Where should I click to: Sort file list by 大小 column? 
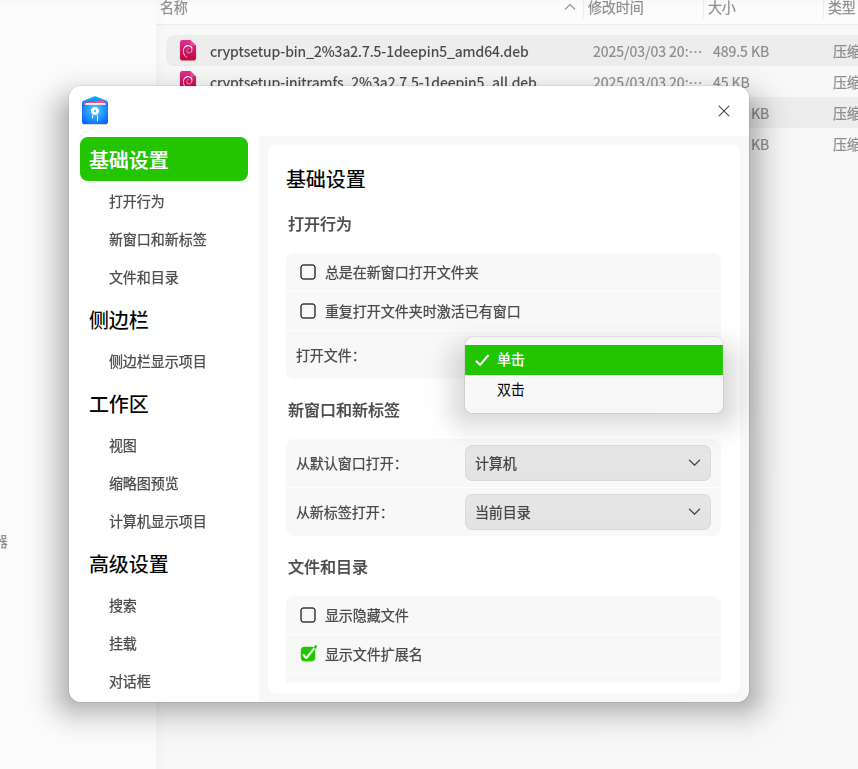[x=721, y=8]
